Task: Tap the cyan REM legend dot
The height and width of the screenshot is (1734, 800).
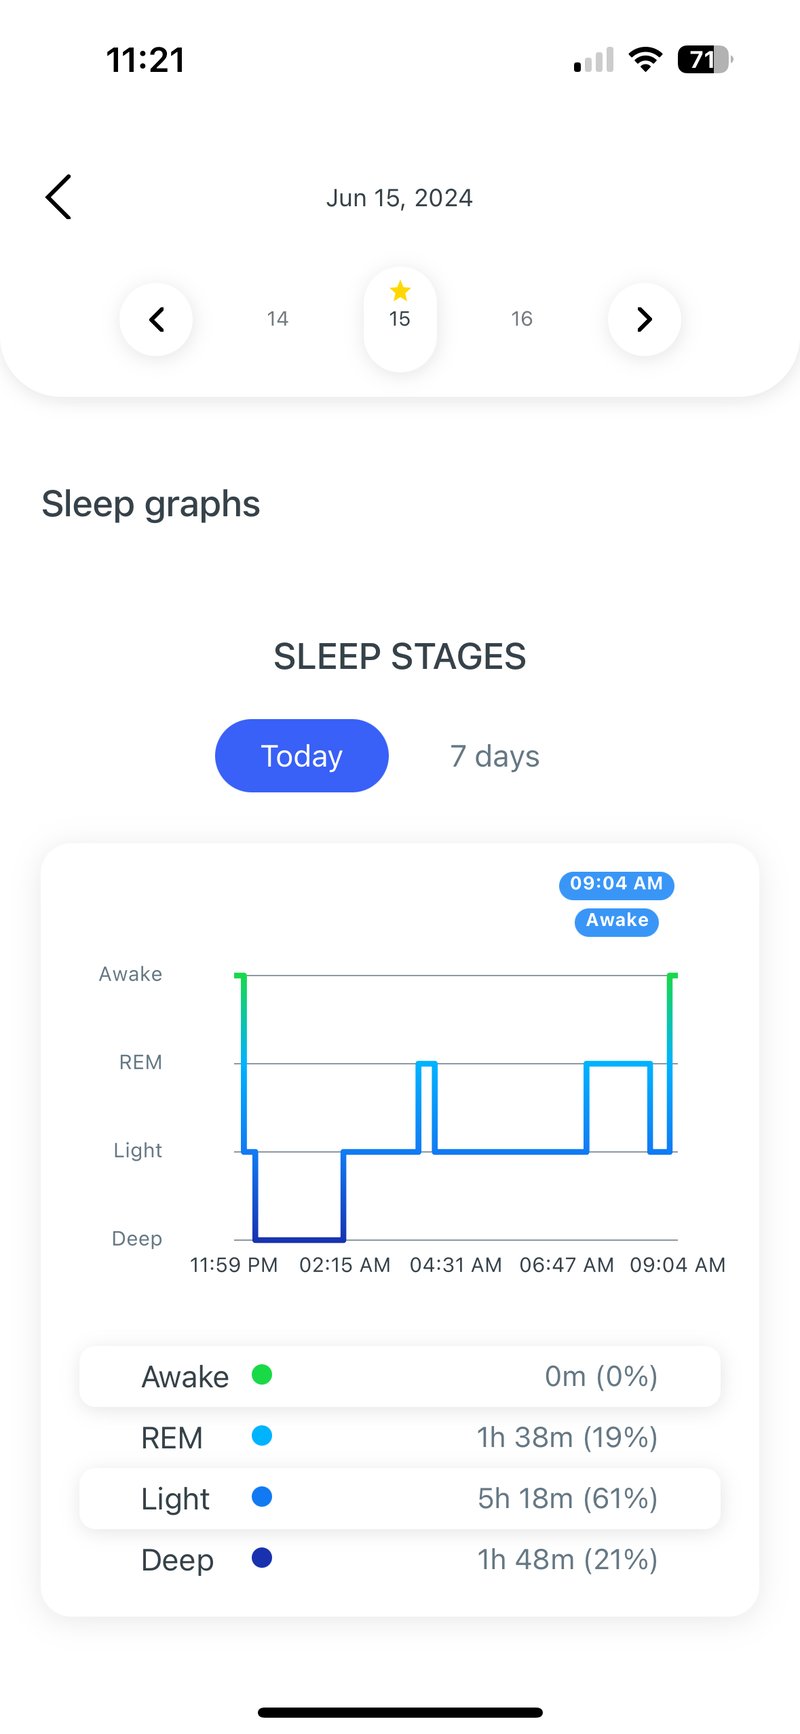Action: (x=261, y=1437)
